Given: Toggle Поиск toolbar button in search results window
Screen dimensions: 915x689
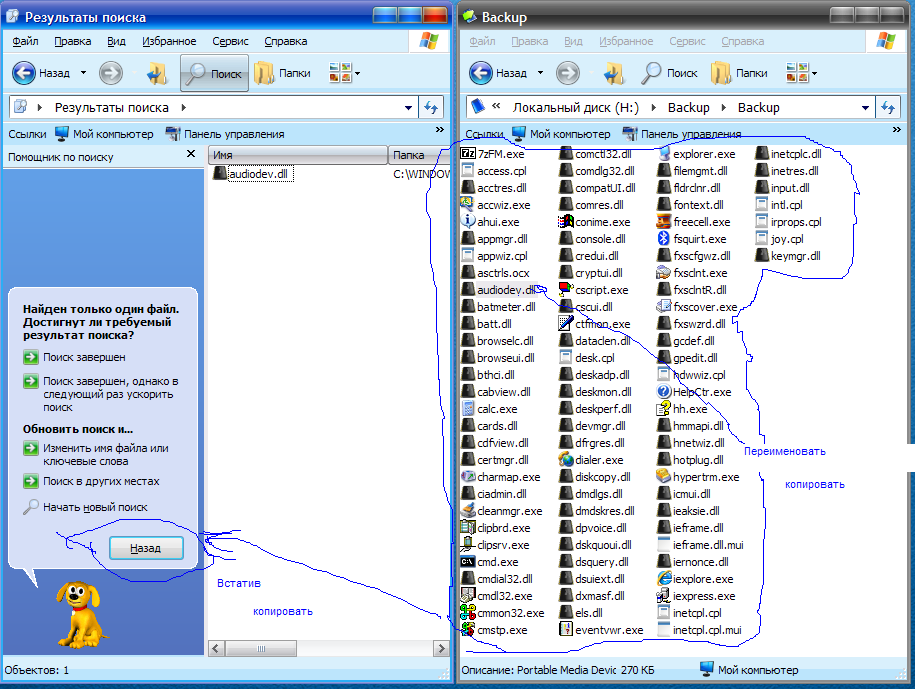Looking at the screenshot, I should pyautogui.click(x=214, y=73).
